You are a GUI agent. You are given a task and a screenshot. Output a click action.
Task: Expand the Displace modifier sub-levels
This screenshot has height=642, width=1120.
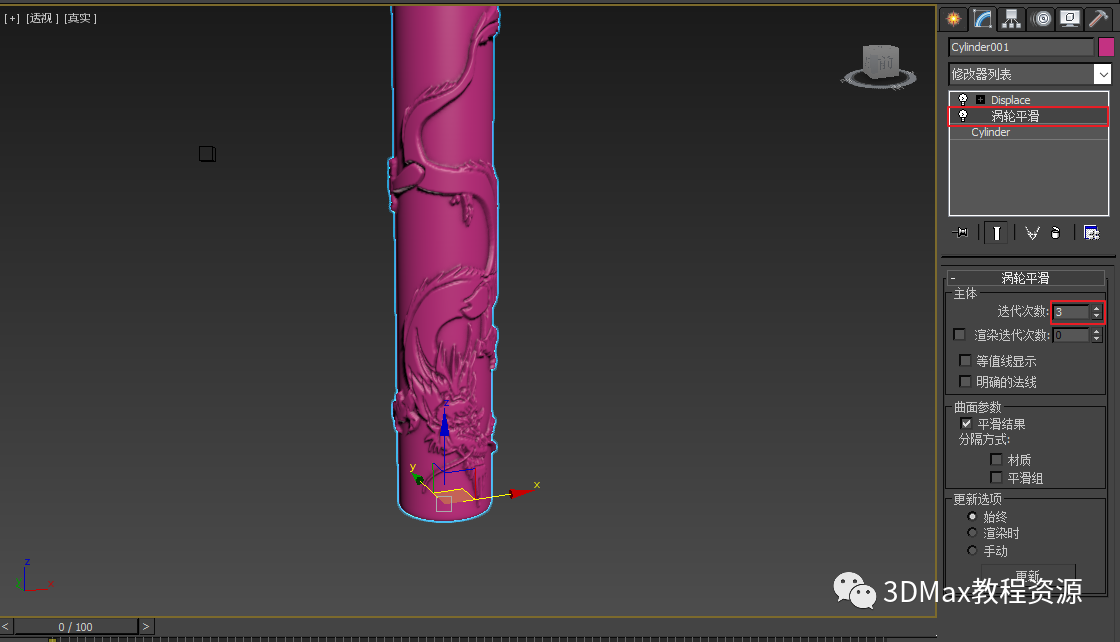(x=981, y=100)
